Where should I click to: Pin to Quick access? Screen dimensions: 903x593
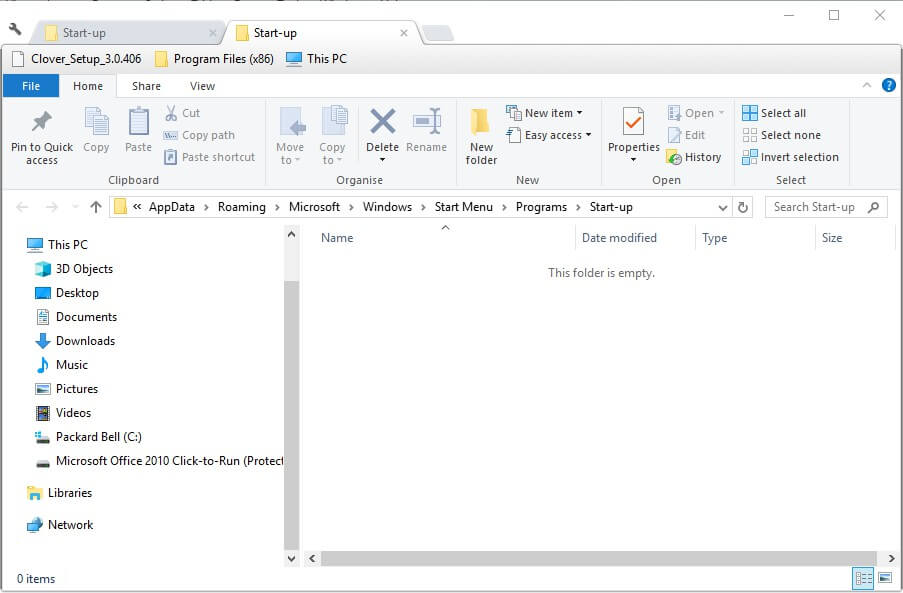point(42,137)
